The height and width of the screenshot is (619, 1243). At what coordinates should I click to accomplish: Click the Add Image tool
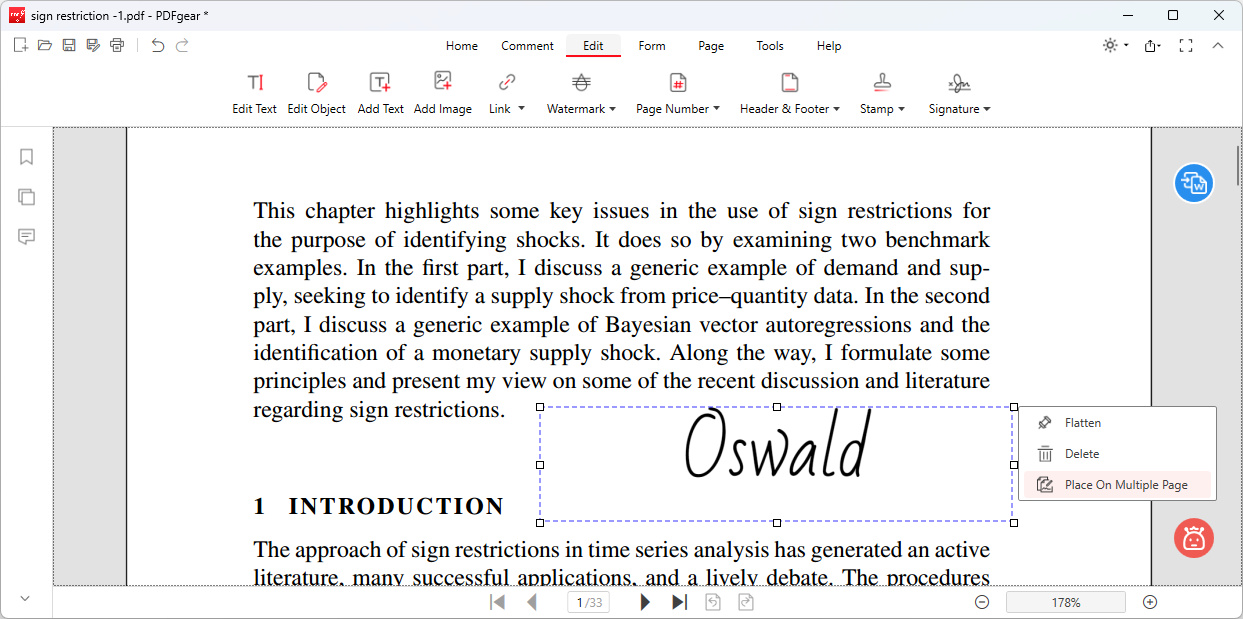point(443,92)
